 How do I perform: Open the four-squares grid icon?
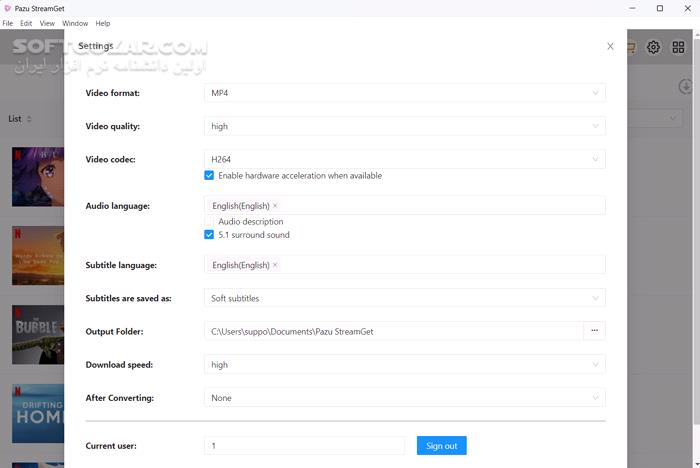coord(679,47)
